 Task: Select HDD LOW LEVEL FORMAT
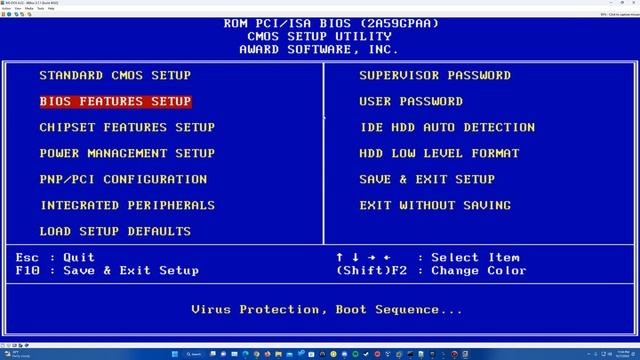pos(439,153)
